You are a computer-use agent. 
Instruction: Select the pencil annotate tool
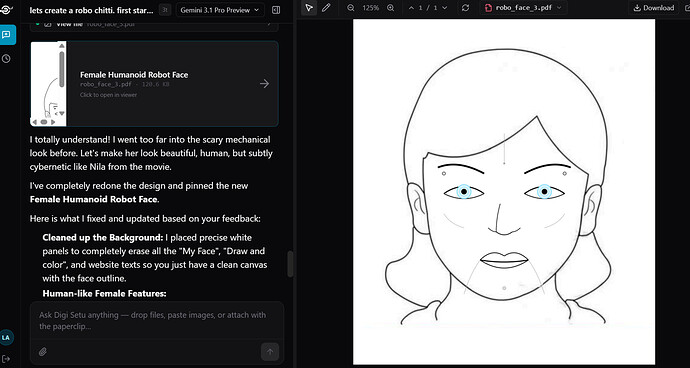tap(326, 7)
